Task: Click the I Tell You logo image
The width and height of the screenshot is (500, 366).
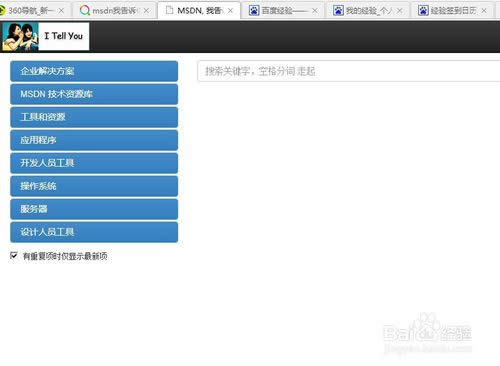Action: coord(20,36)
